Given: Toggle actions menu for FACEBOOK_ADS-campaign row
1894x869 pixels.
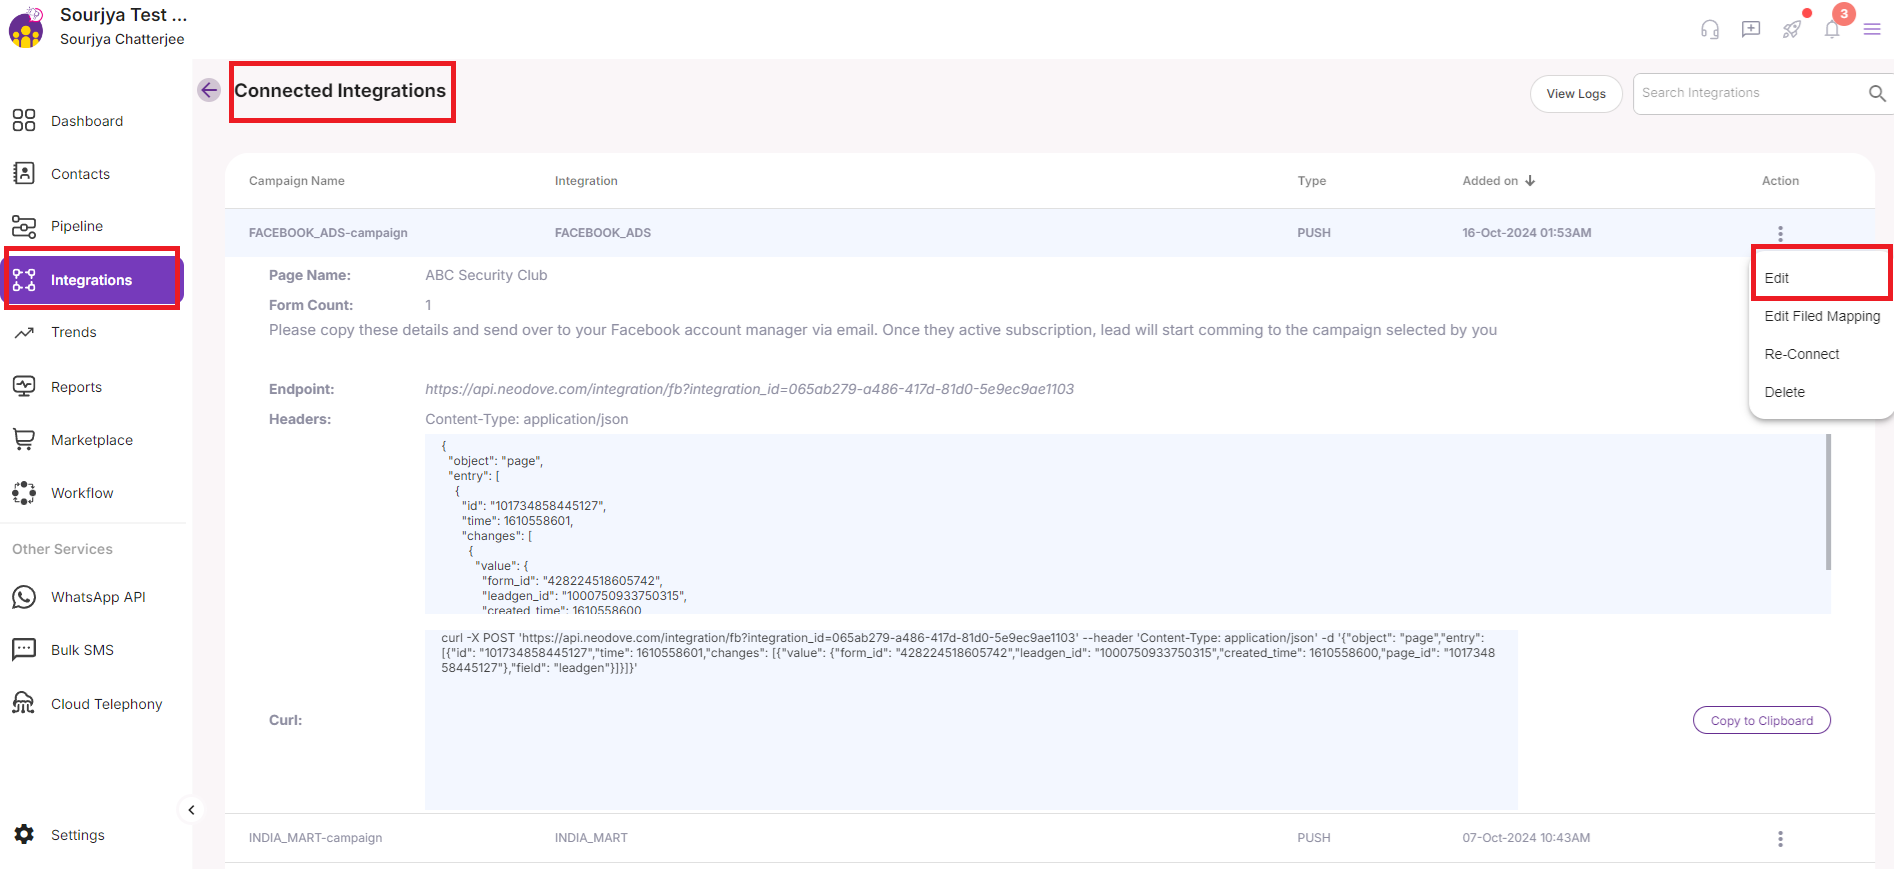Looking at the screenshot, I should coord(1780,233).
